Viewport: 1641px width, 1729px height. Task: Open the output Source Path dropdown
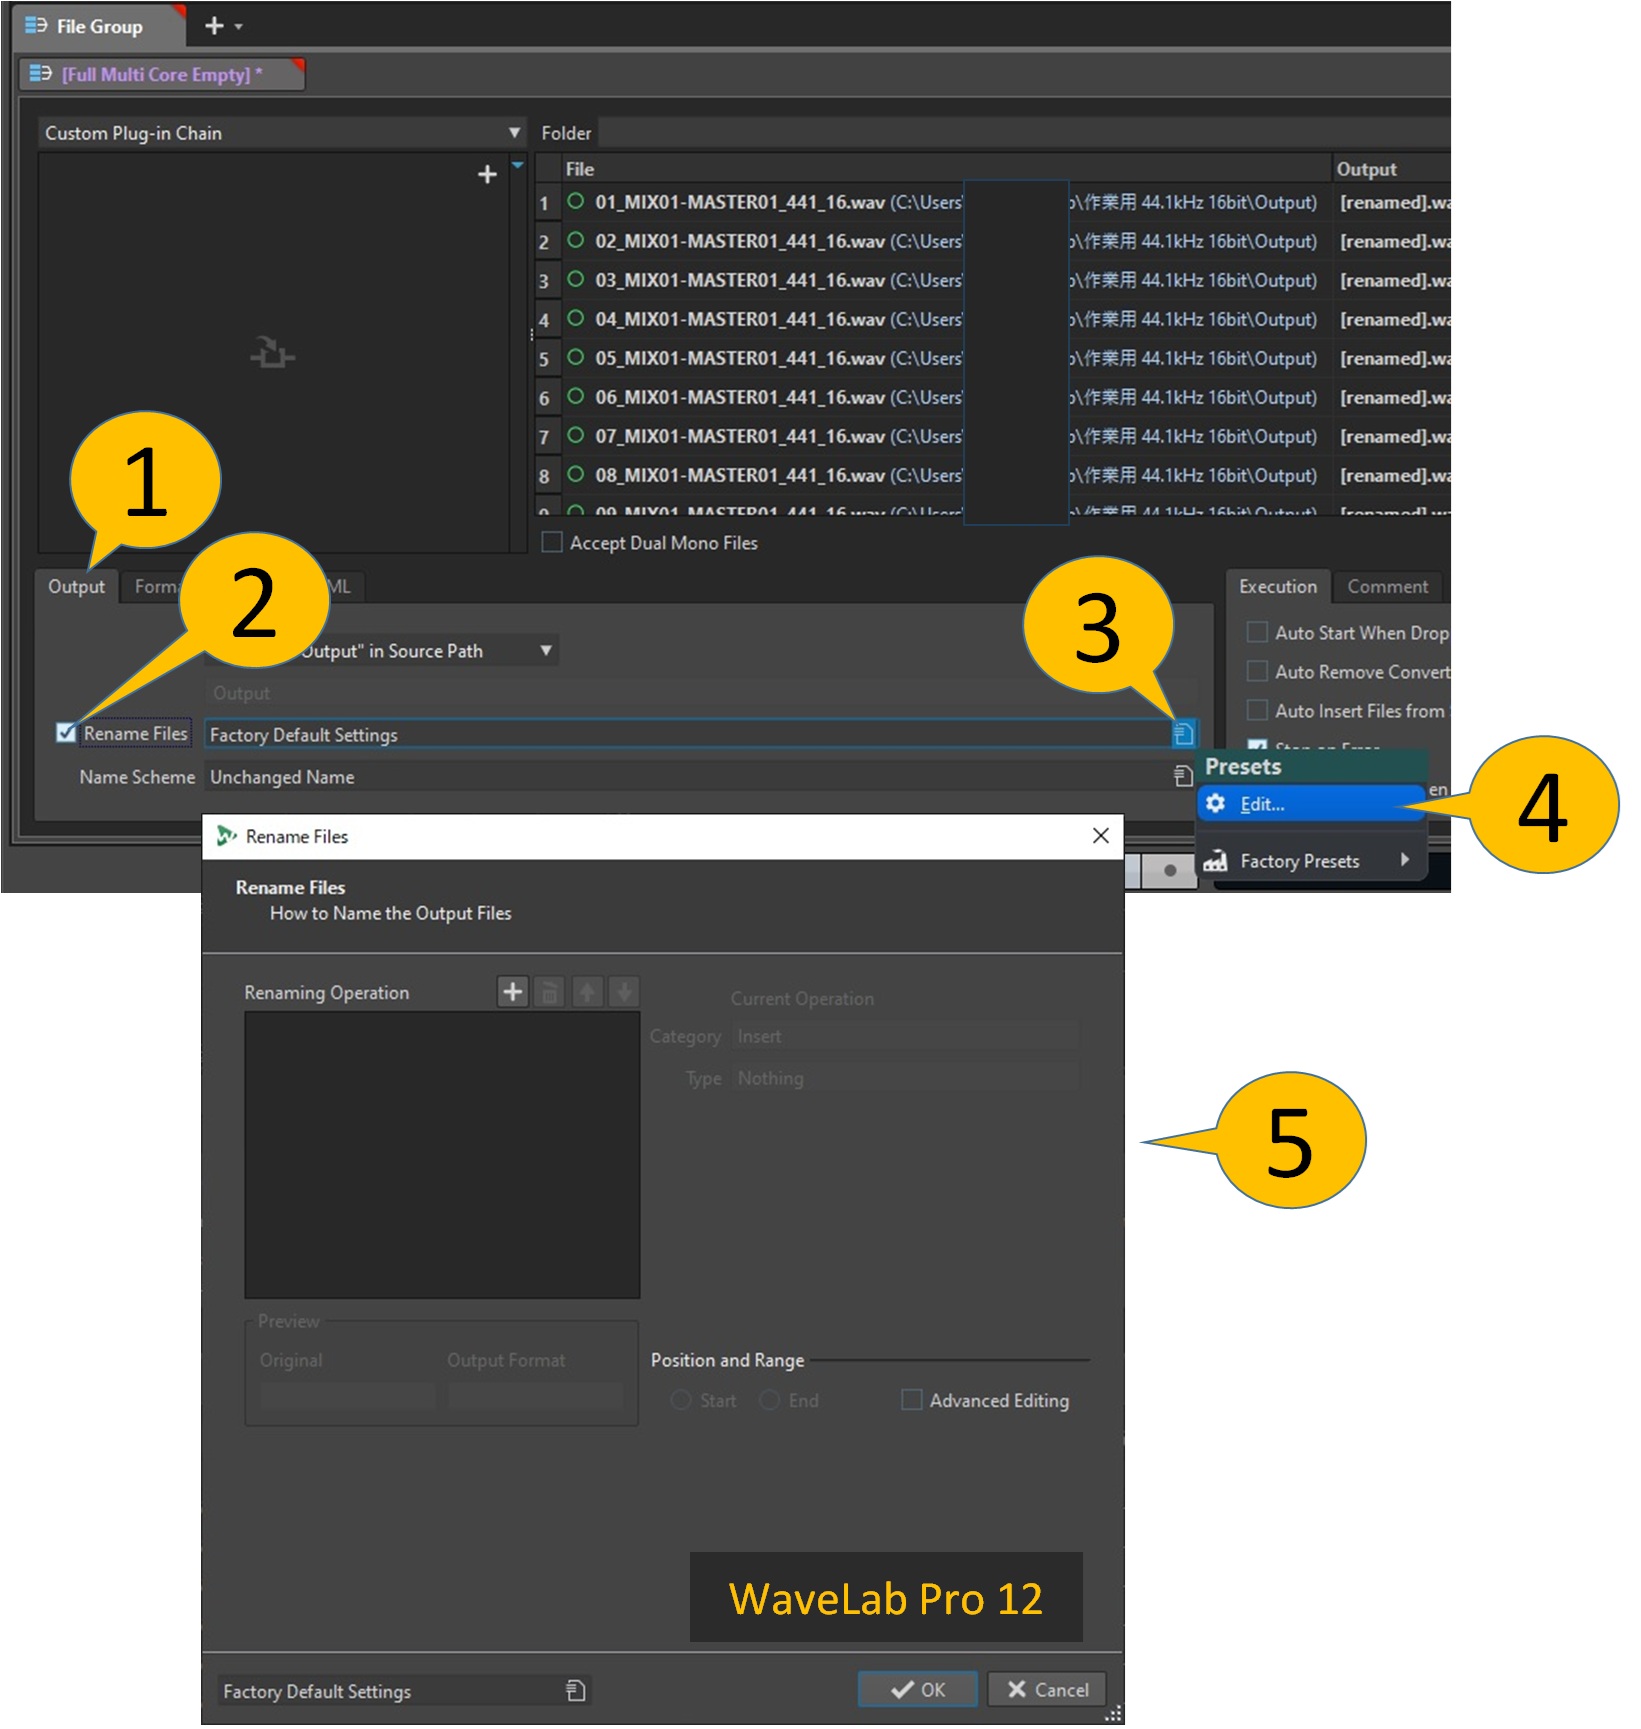point(546,651)
